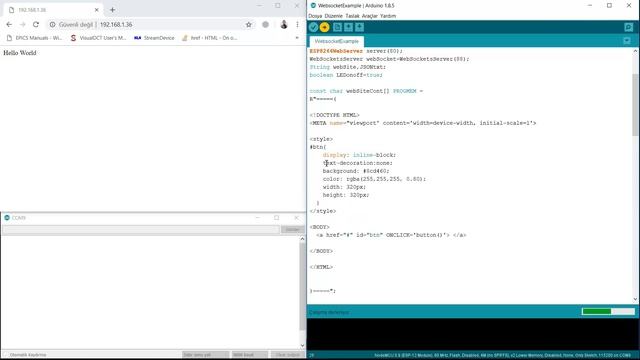The image size is (640, 360).
Task: Click the Gönder send button in serial monitor
Action: click(x=292, y=230)
